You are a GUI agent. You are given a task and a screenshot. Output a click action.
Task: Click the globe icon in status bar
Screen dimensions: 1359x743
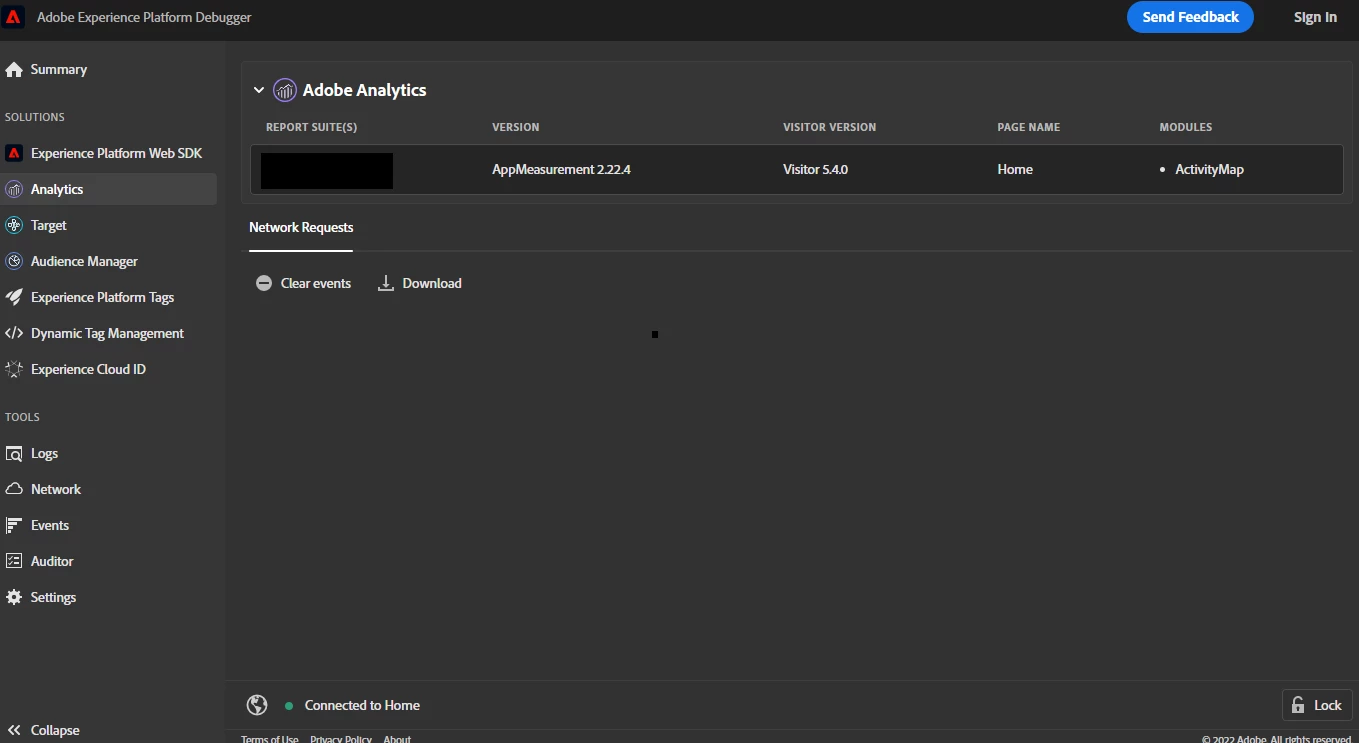257,705
